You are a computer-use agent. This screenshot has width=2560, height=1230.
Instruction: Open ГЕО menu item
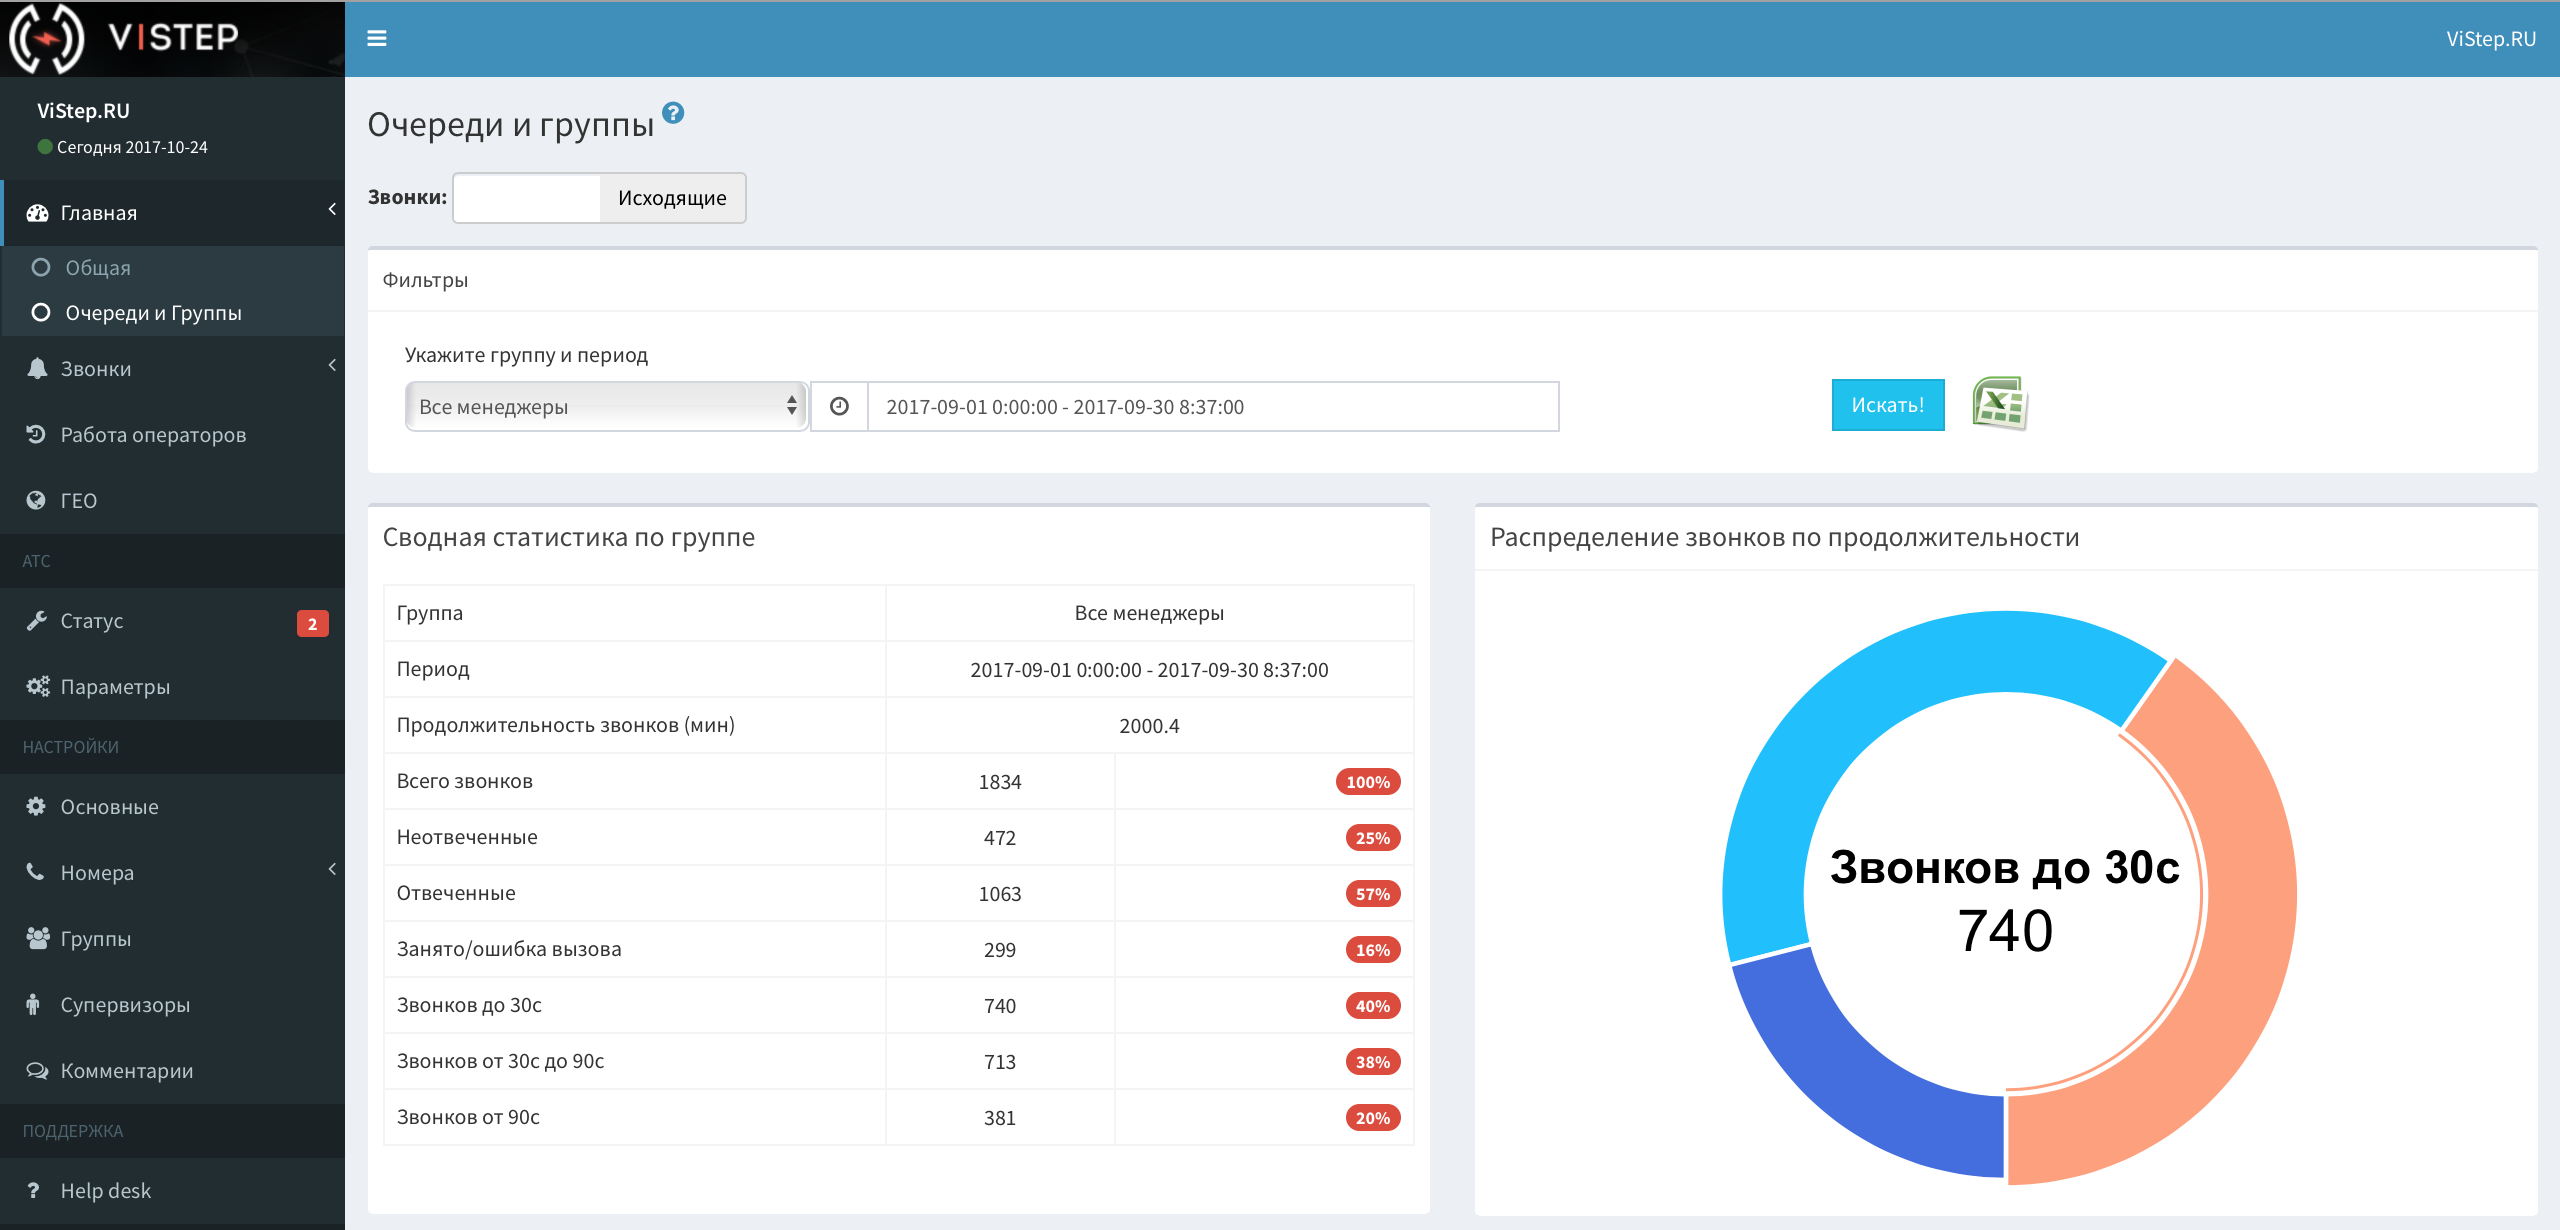pyautogui.click(x=173, y=500)
